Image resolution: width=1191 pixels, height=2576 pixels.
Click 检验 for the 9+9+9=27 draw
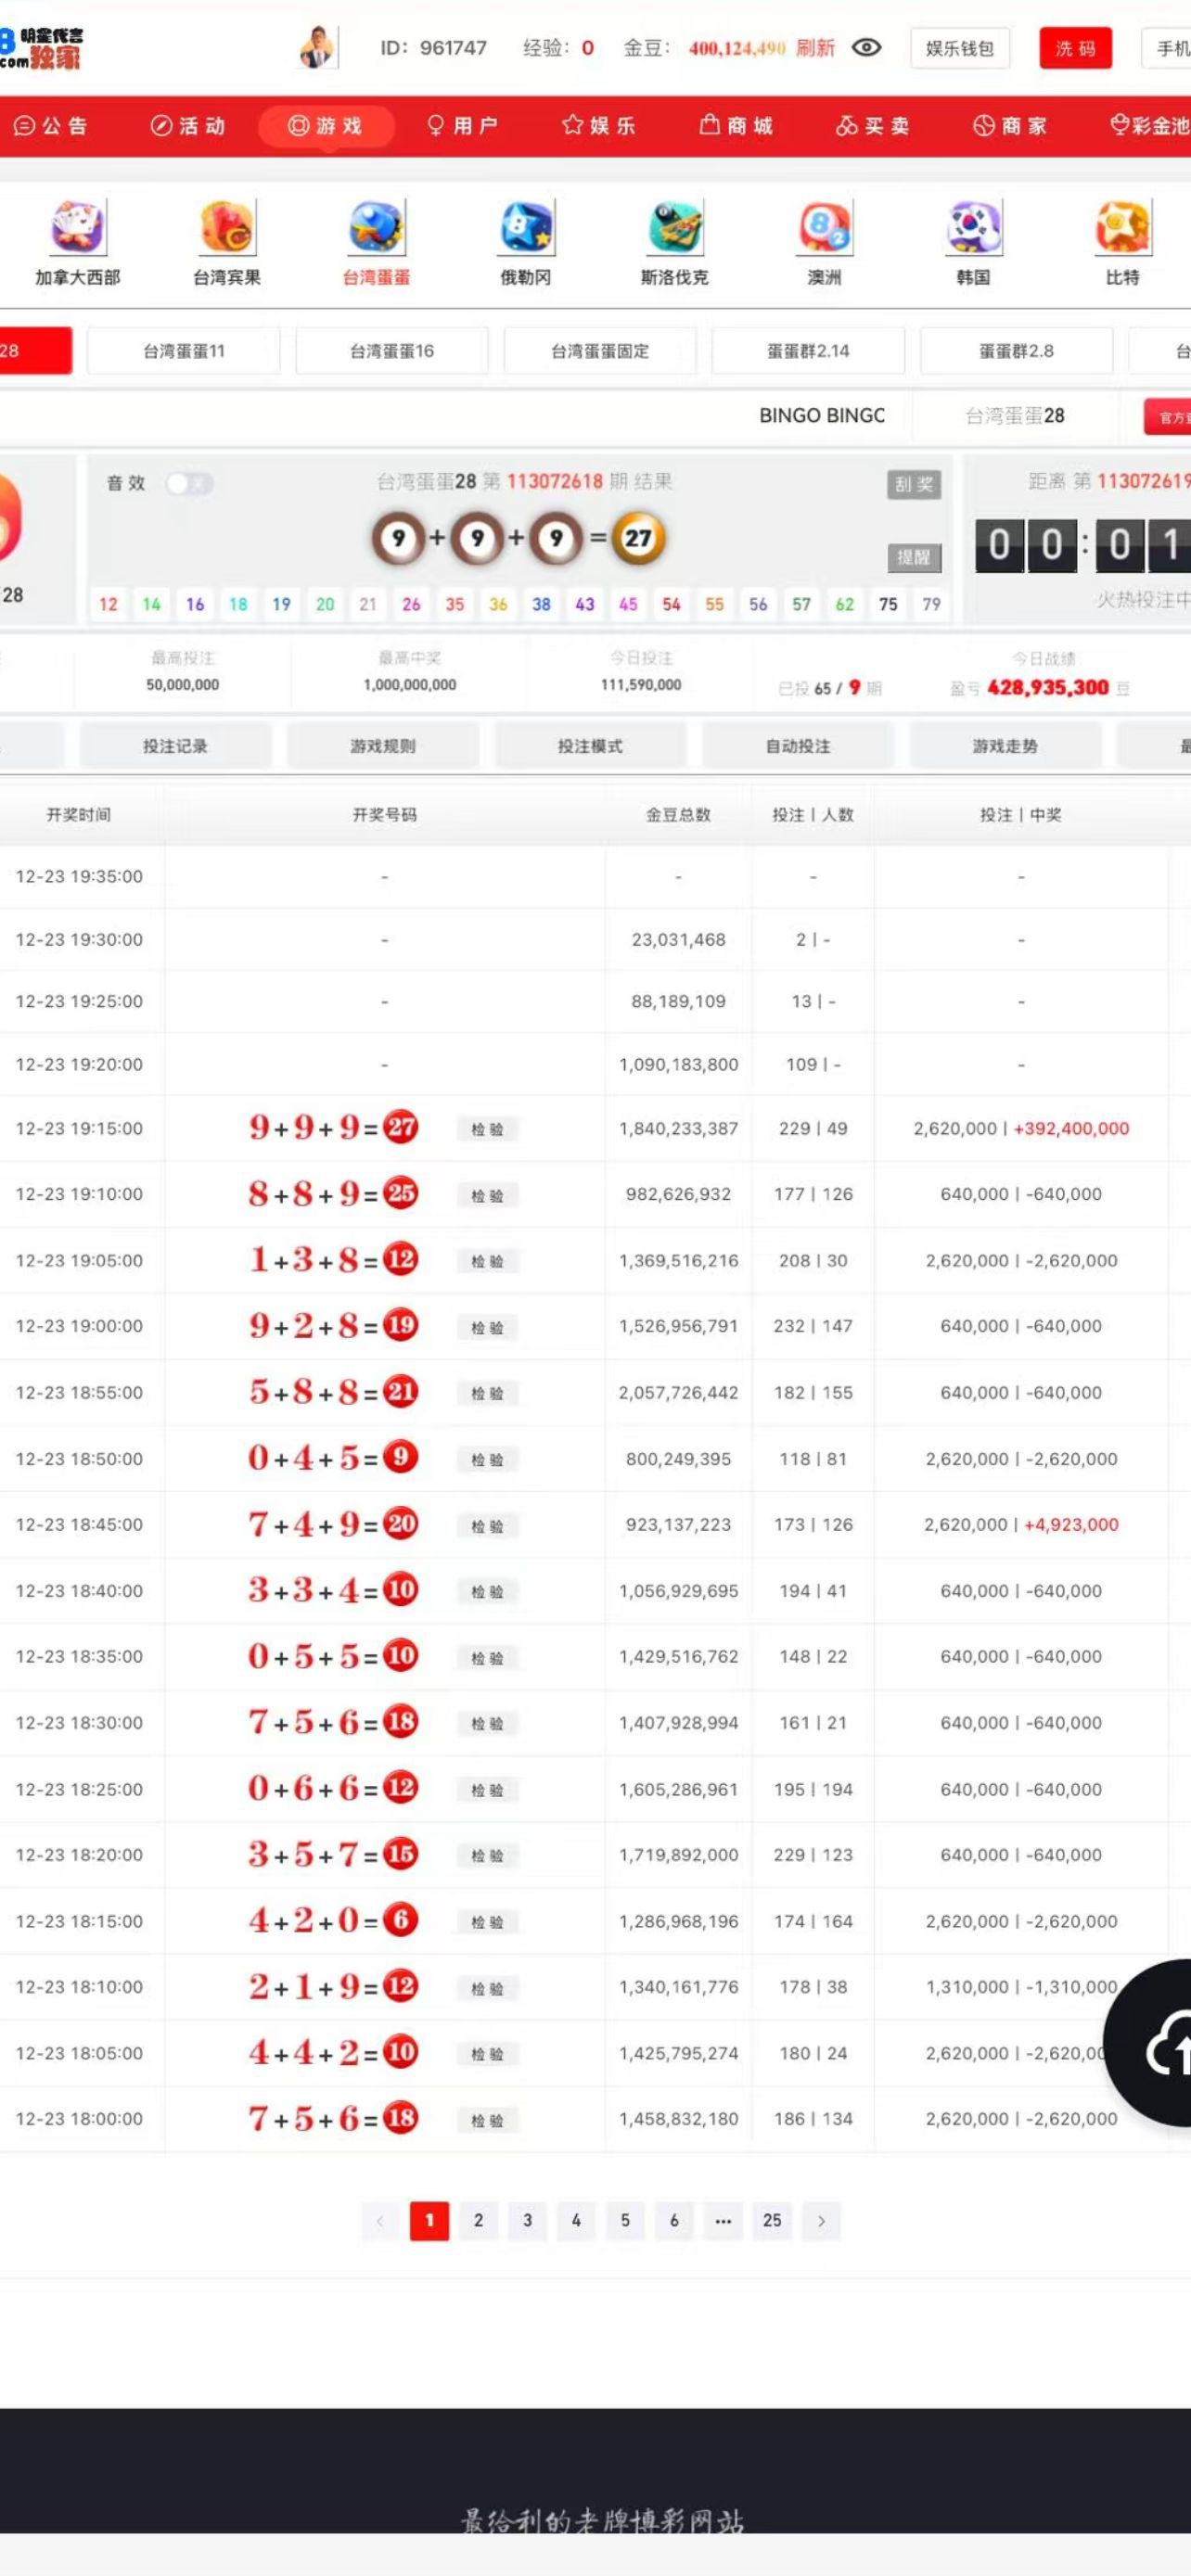point(487,1129)
